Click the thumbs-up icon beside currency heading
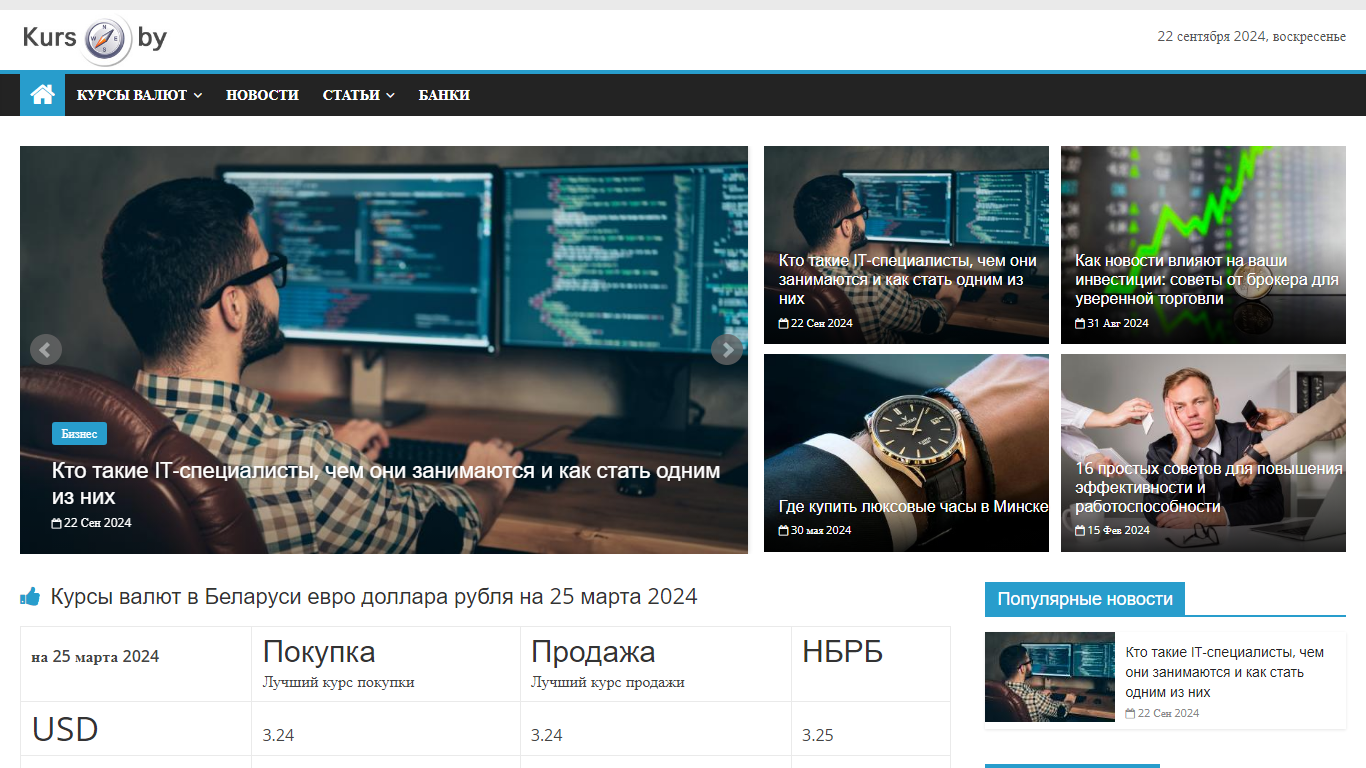 (30, 597)
